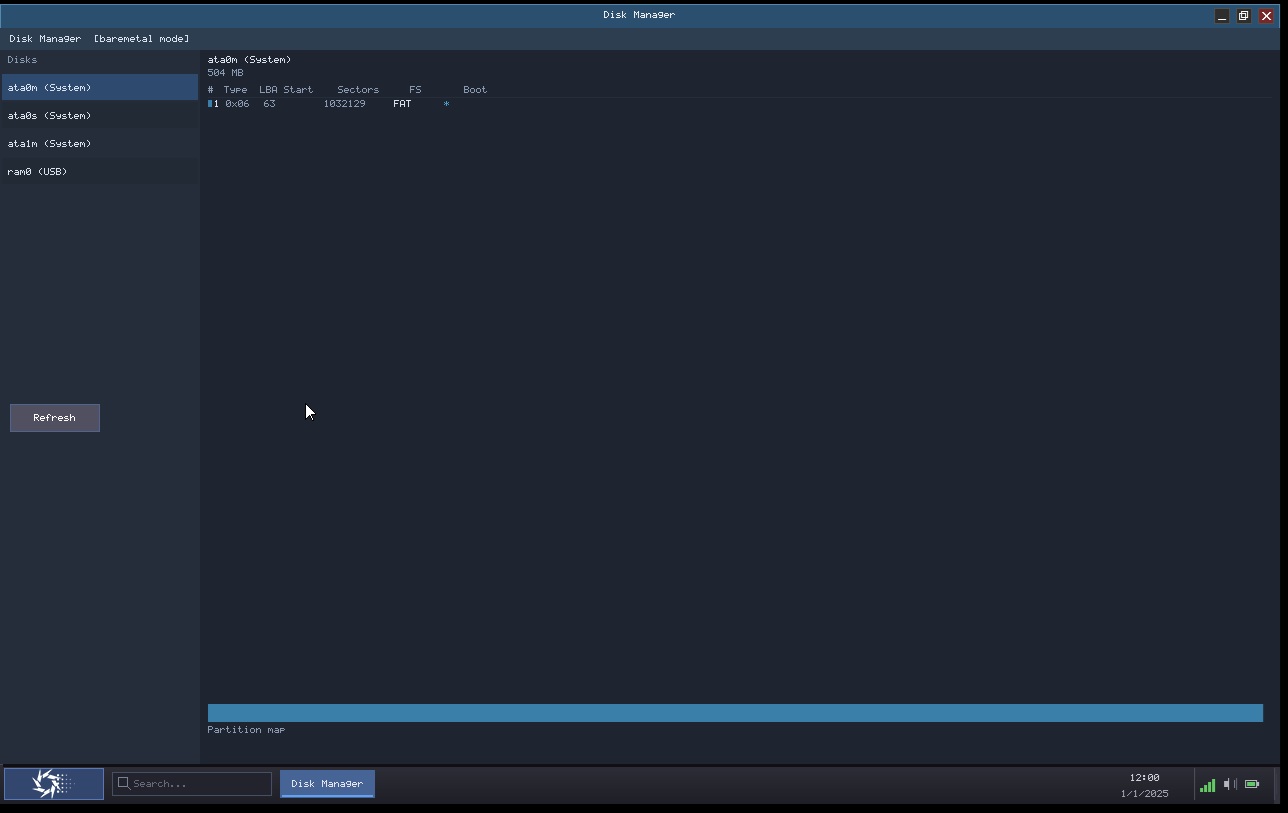Screen dimensions: 1288x813
Task: Click partition 1 type 0x06
Action: tap(237, 104)
